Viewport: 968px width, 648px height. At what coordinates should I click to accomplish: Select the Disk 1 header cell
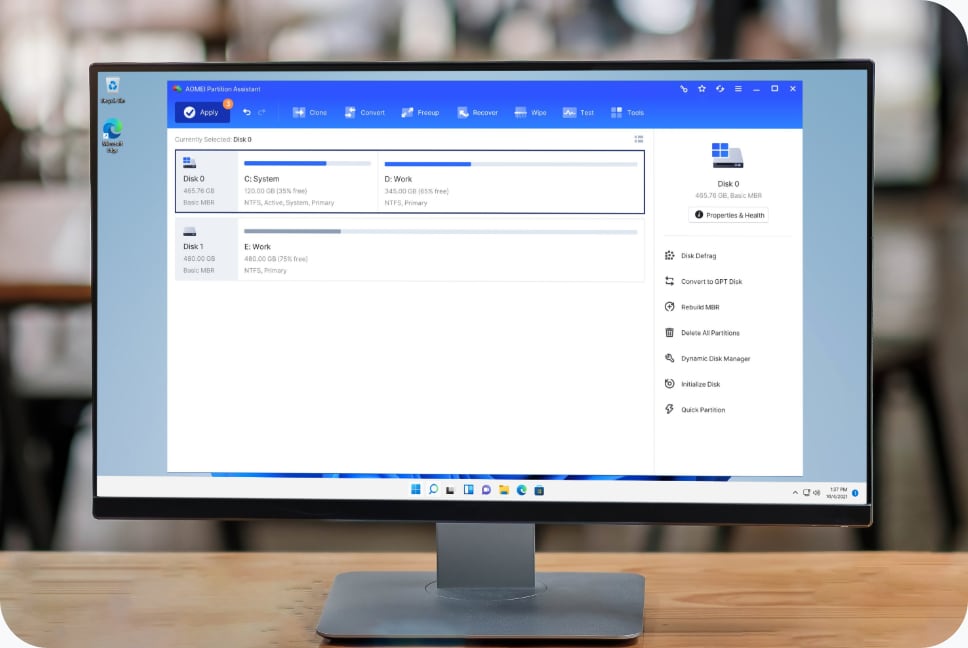[207, 250]
